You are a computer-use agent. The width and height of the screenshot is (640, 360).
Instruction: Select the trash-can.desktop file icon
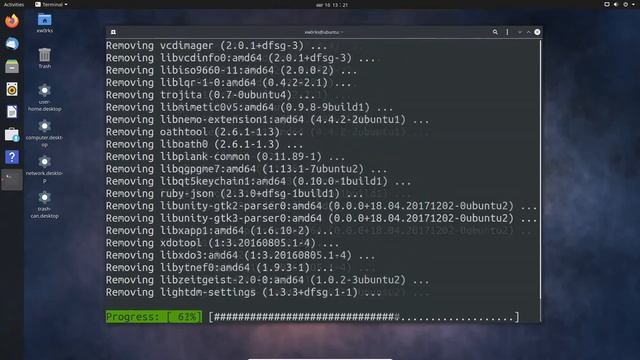point(44,204)
